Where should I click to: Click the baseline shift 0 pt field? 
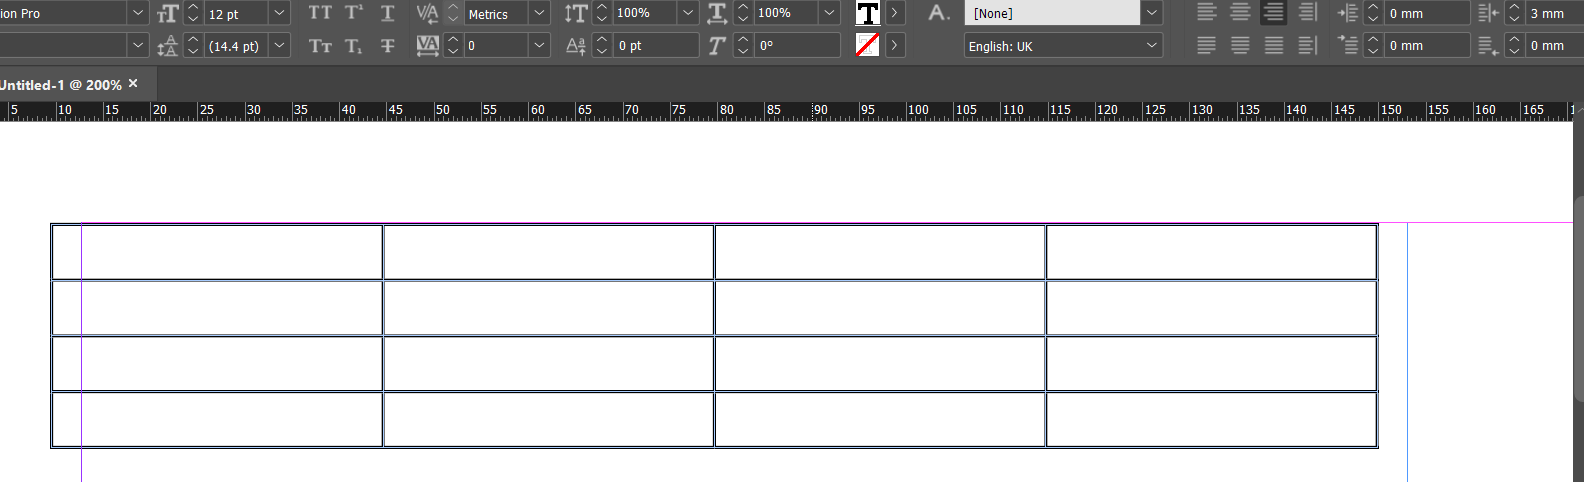point(655,46)
